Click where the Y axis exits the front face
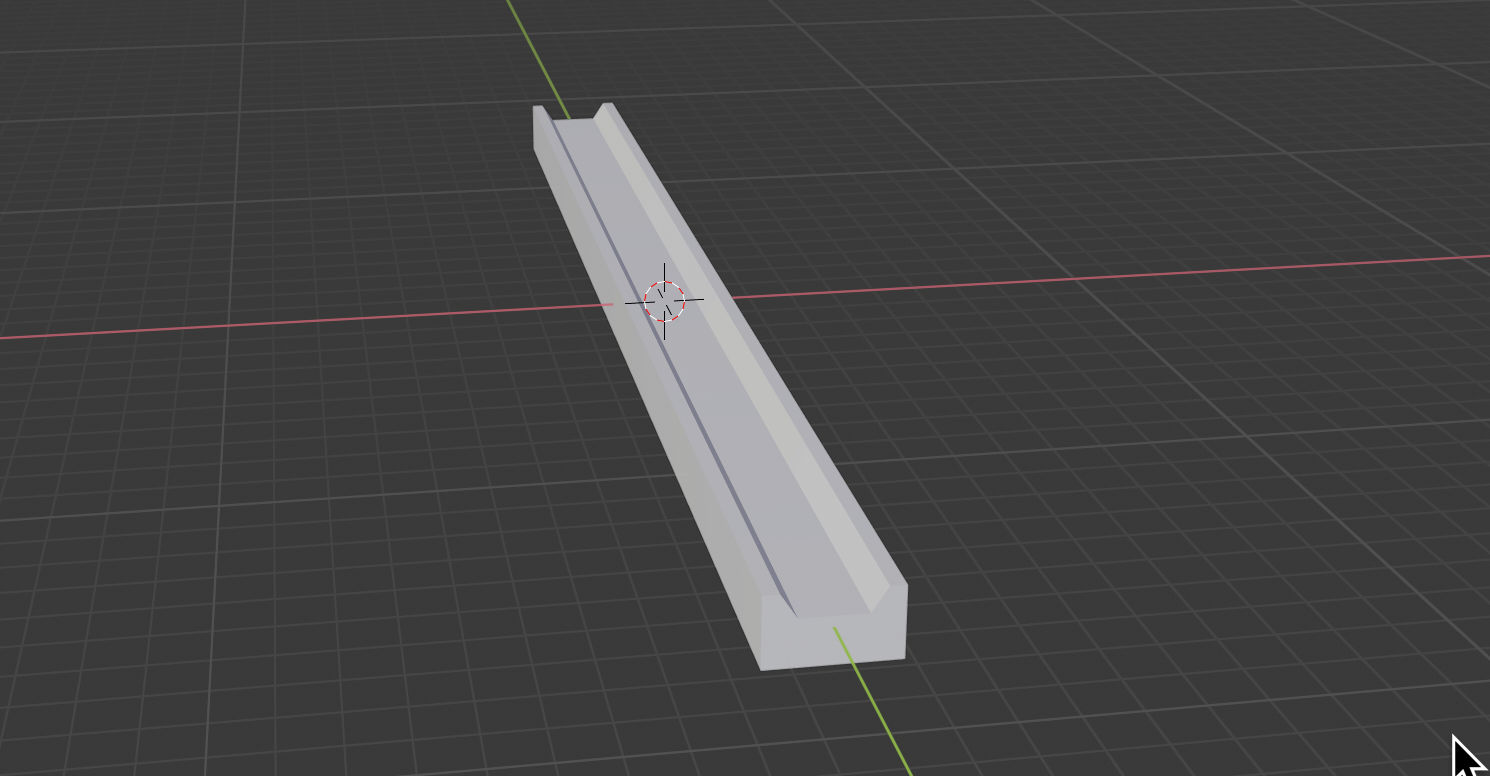Image resolution: width=1490 pixels, height=776 pixels. coord(835,628)
